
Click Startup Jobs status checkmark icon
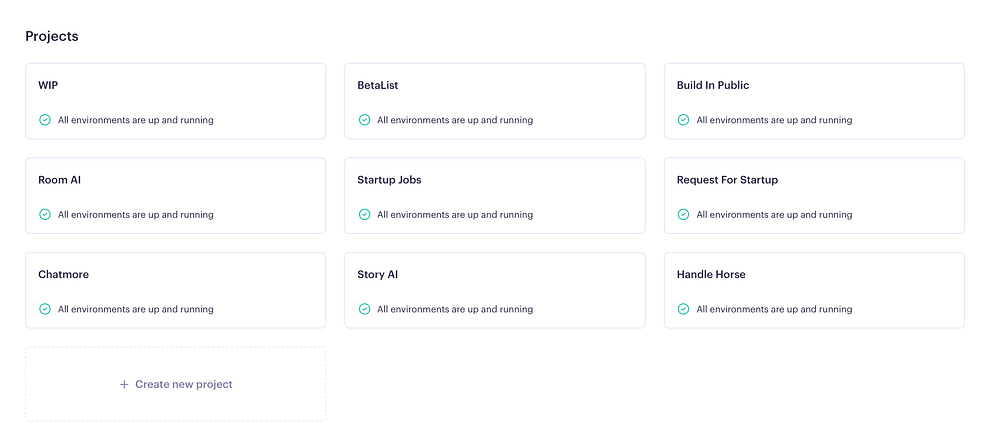364,214
